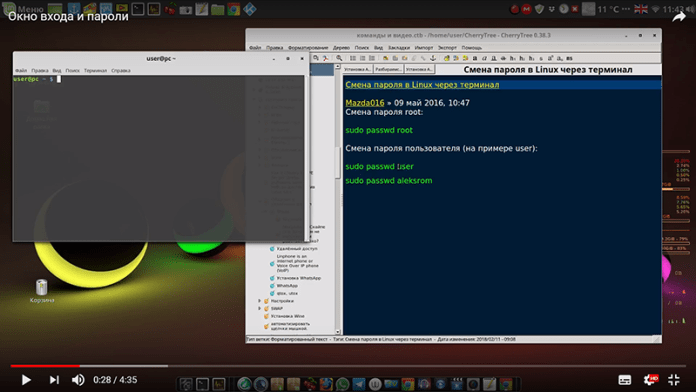
Task: Open the Смена пароля в Linux через терминал link
Action: [x=422, y=85]
